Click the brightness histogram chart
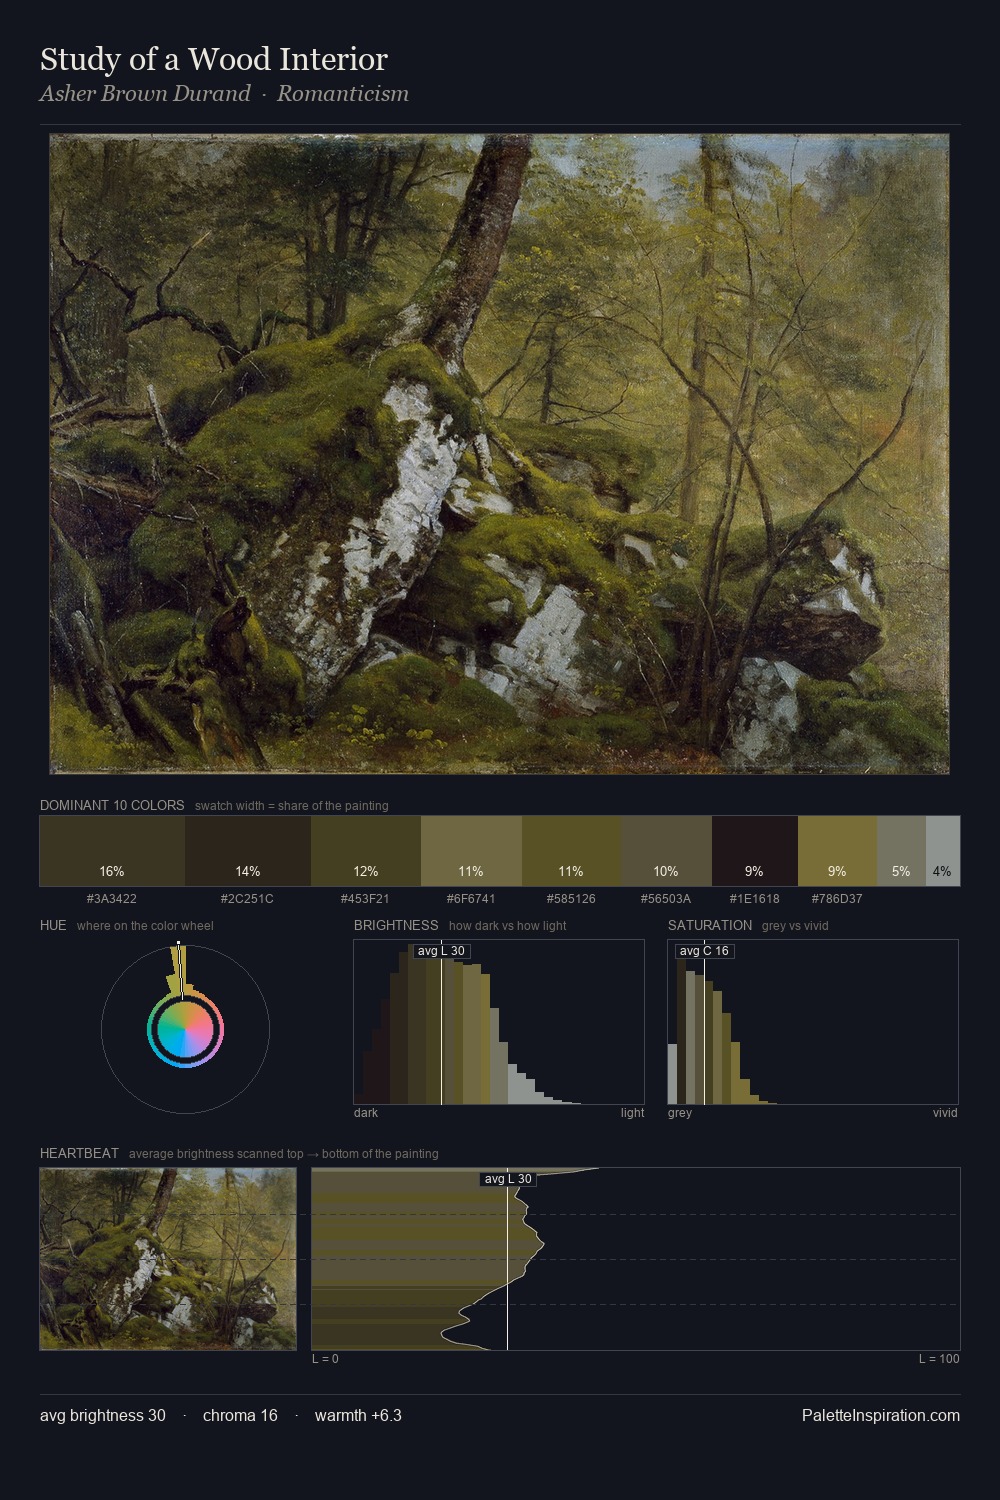Image resolution: width=1000 pixels, height=1500 pixels. pyautogui.click(x=499, y=1022)
